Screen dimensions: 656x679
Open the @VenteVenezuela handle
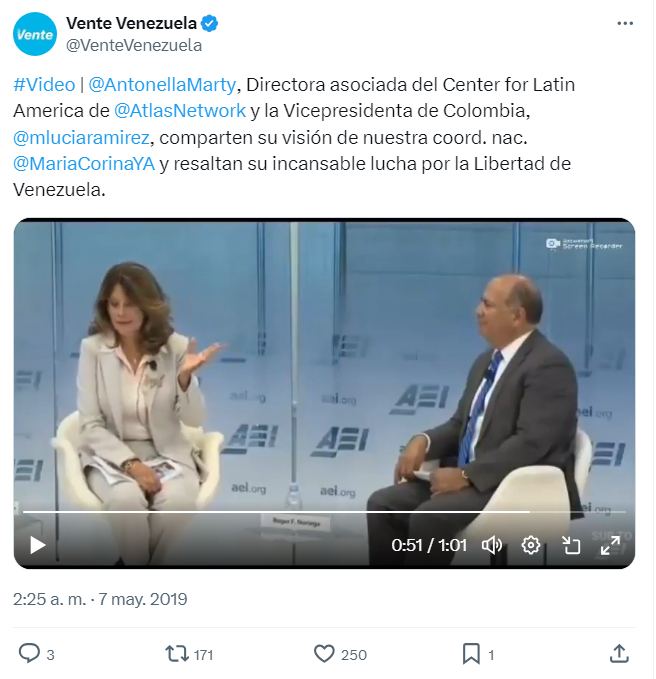point(134,45)
